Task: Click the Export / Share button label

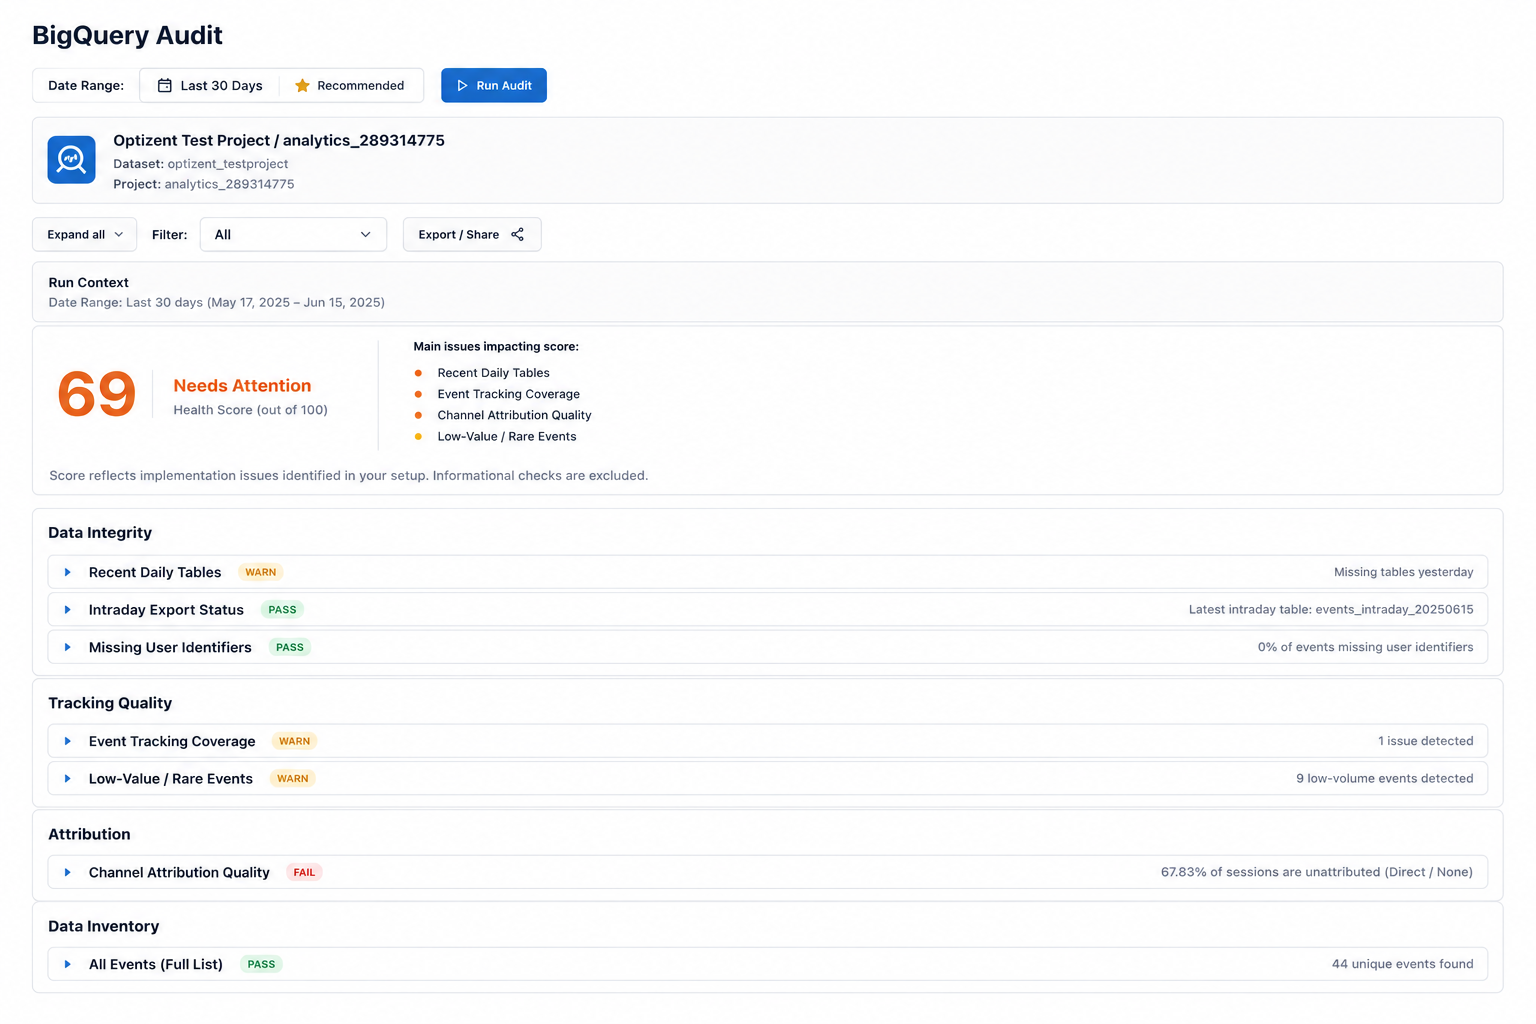Action: click(458, 234)
